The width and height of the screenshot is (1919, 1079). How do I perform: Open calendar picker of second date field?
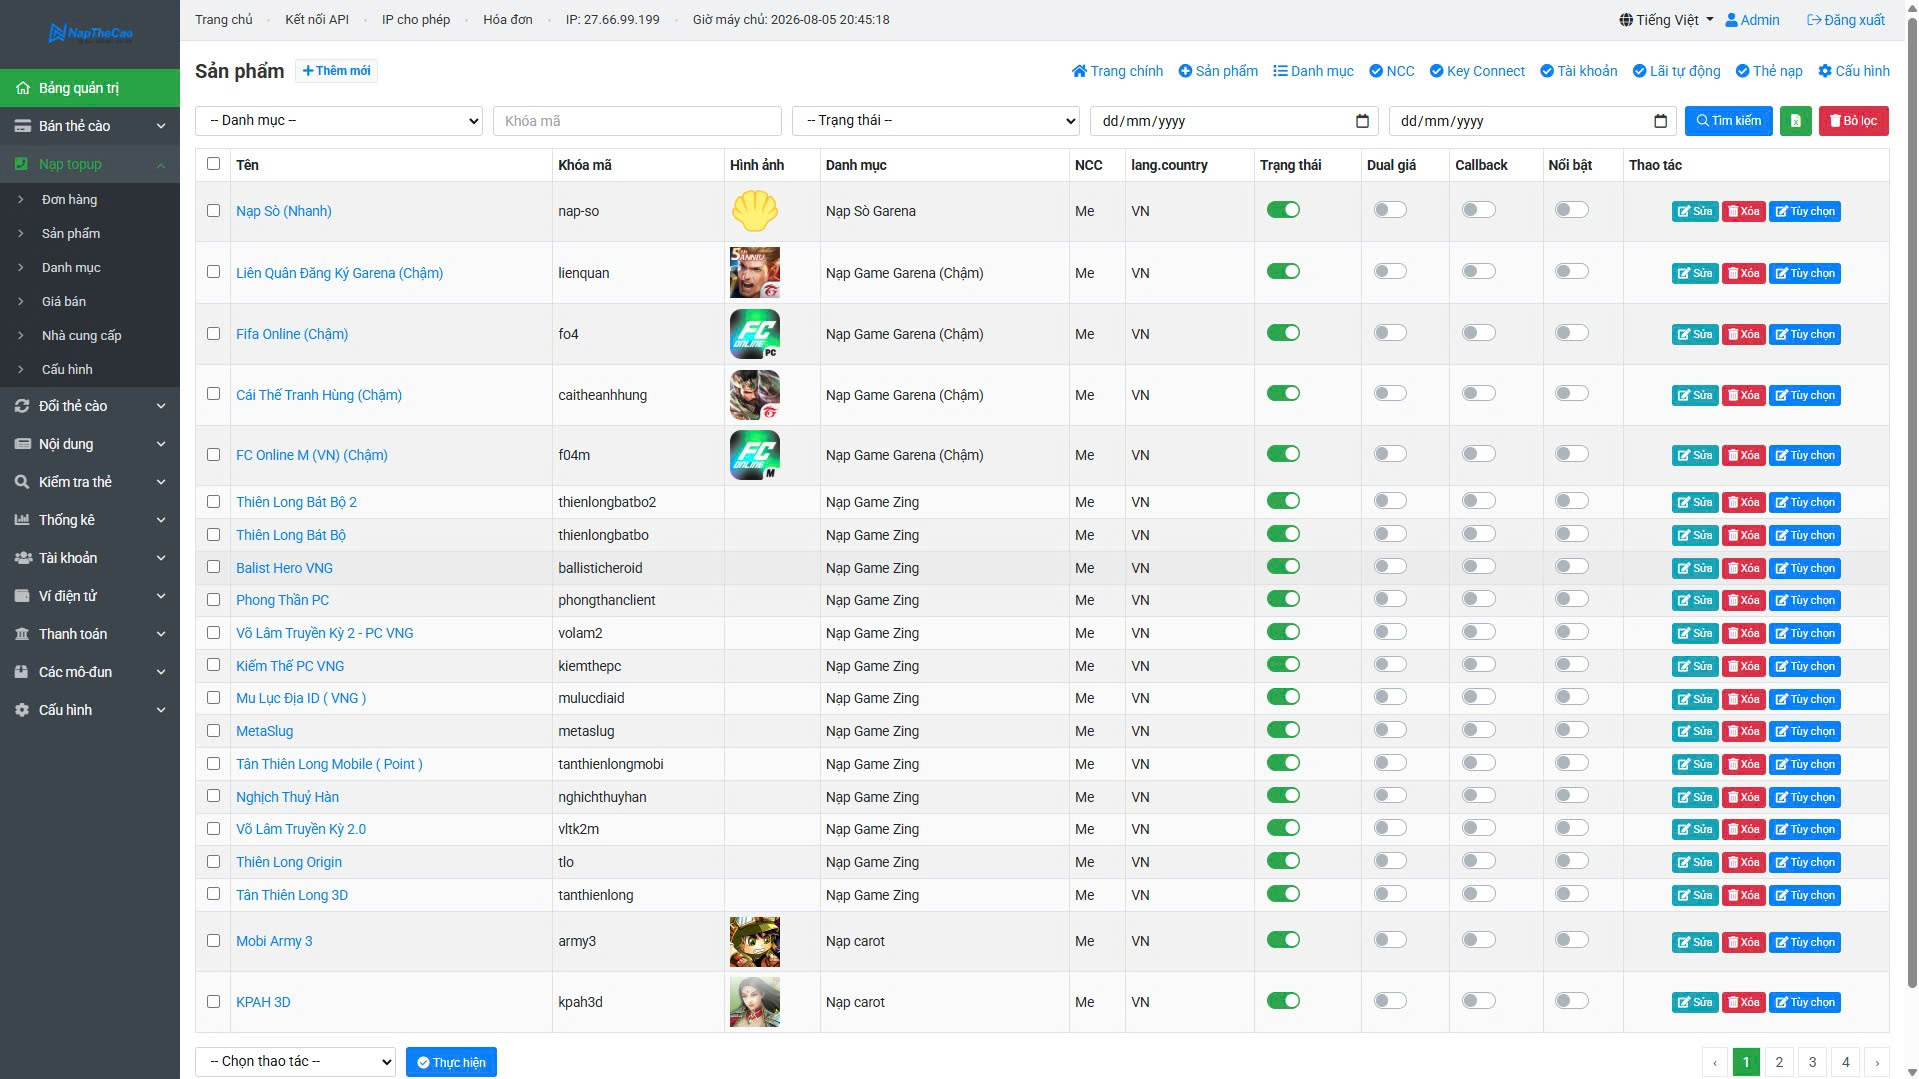click(x=1660, y=121)
